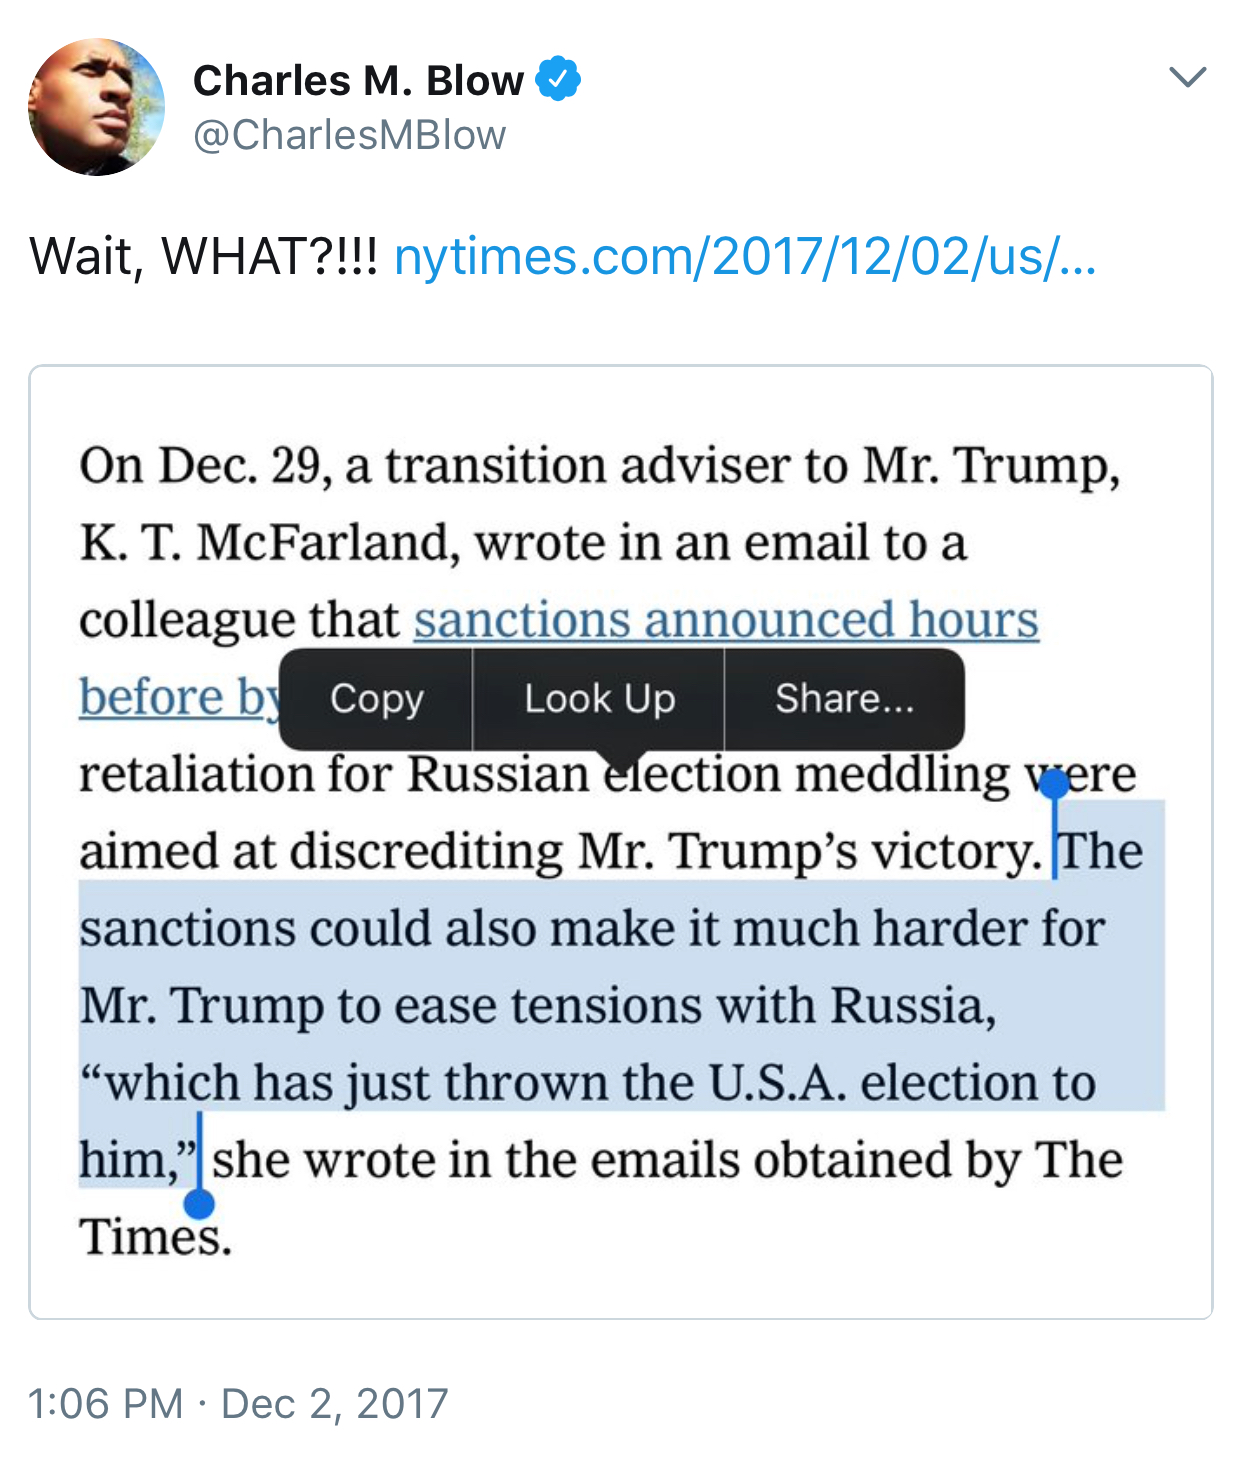Image resolution: width=1242 pixels, height=1461 pixels.
Task: Open the 'sanctions announced hours' hyperlink
Action: coord(726,619)
